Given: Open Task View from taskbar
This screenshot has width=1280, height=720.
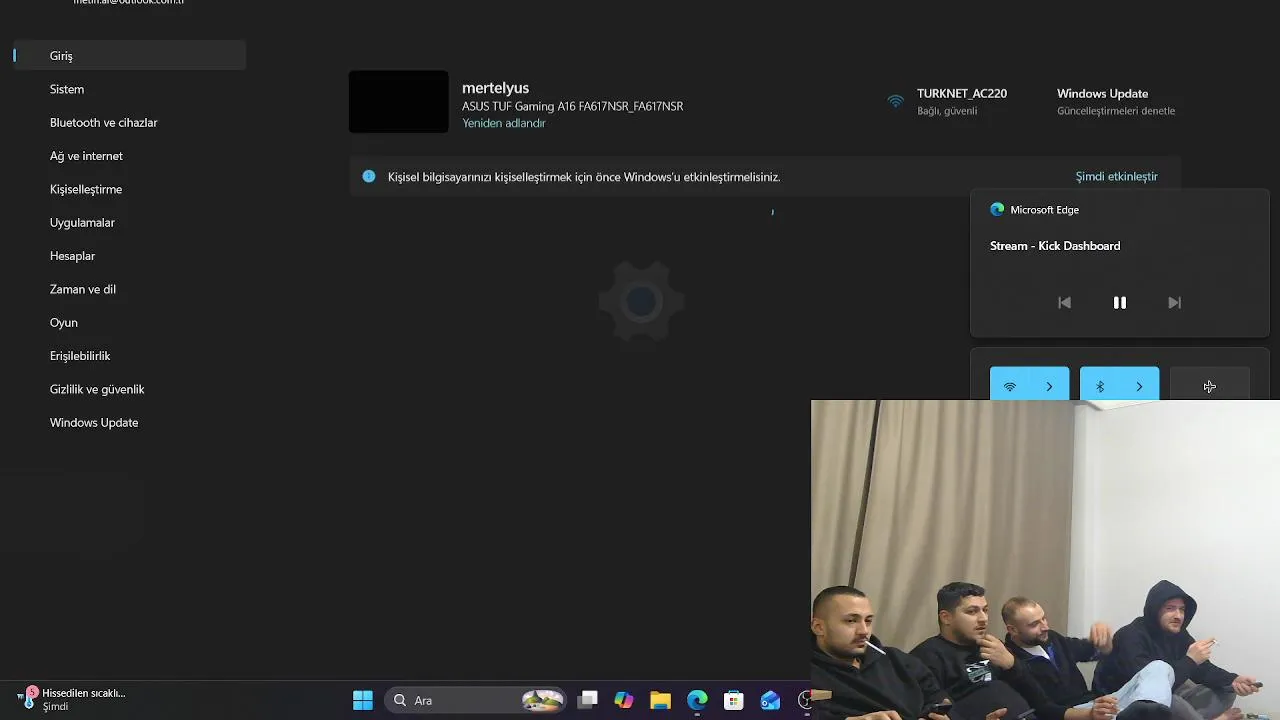Looking at the screenshot, I should 588,700.
